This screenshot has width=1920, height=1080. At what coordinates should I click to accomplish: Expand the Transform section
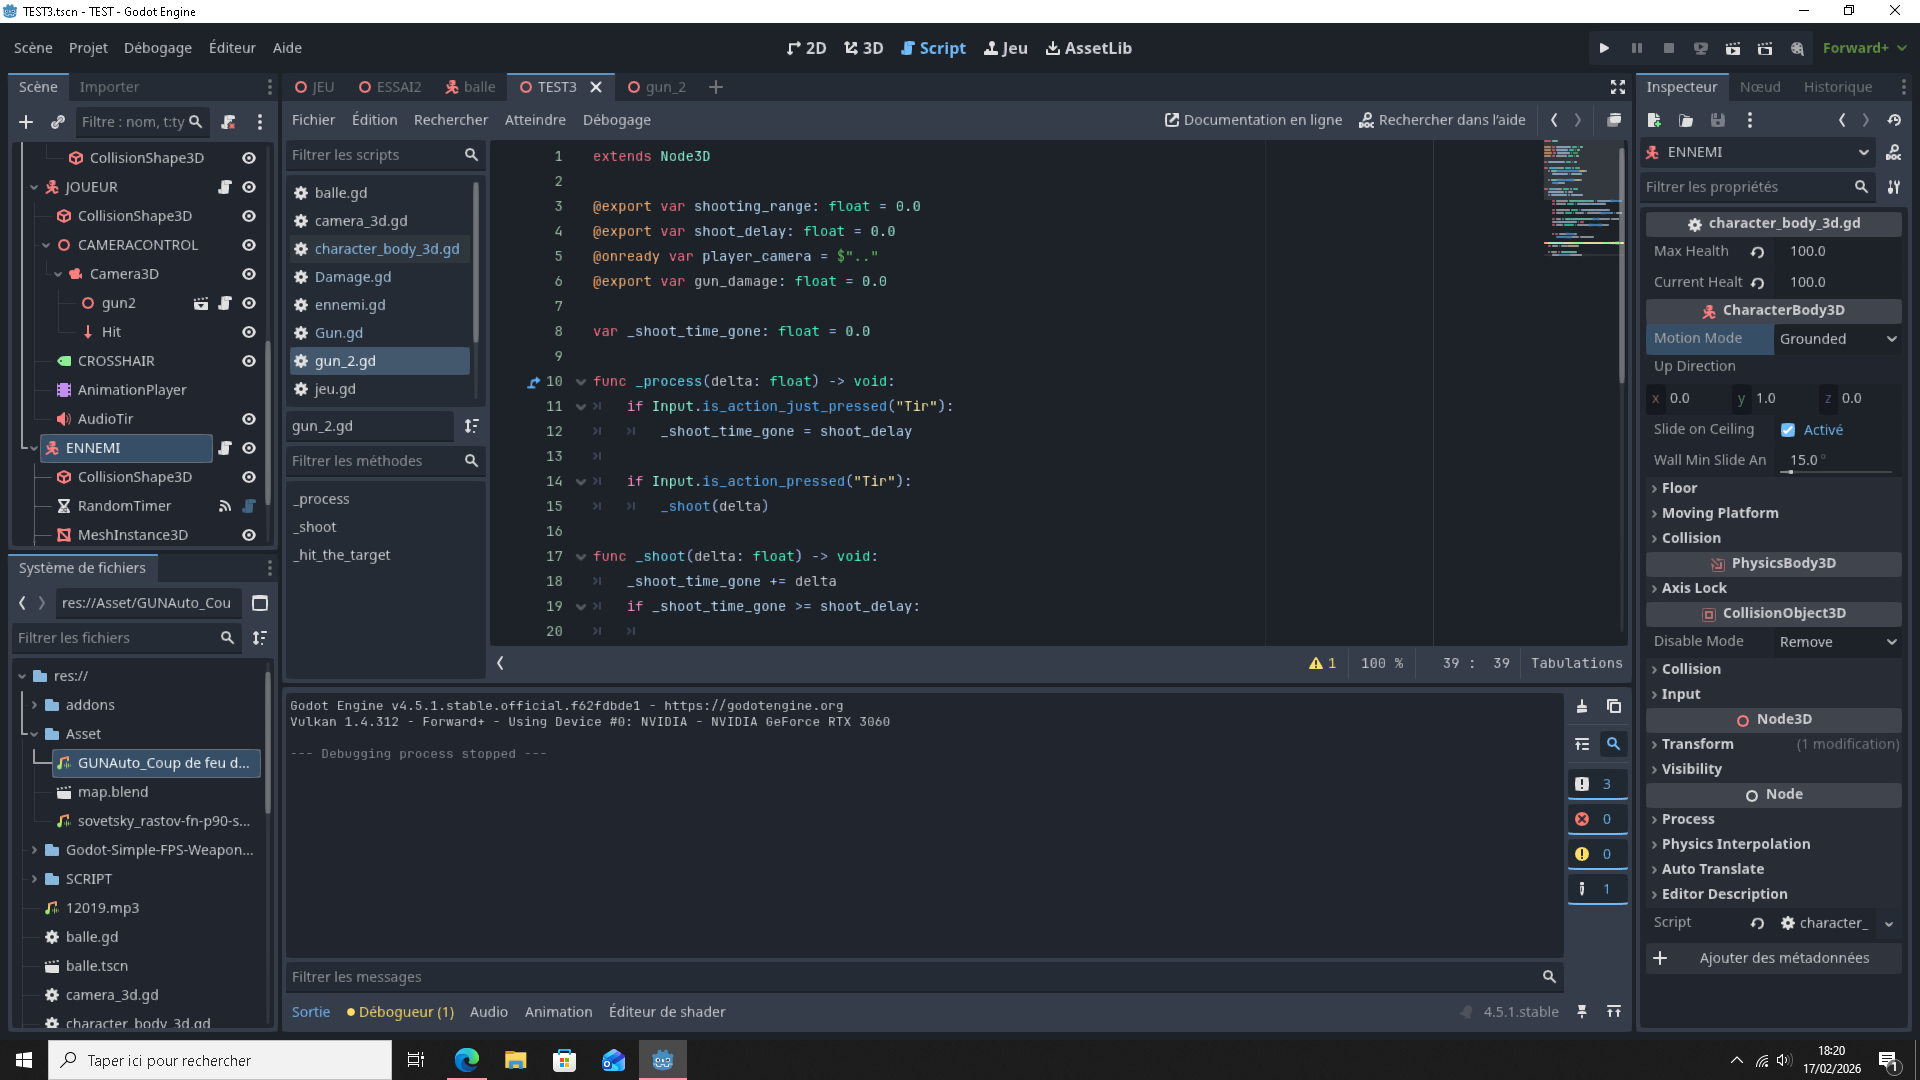pos(1697,744)
